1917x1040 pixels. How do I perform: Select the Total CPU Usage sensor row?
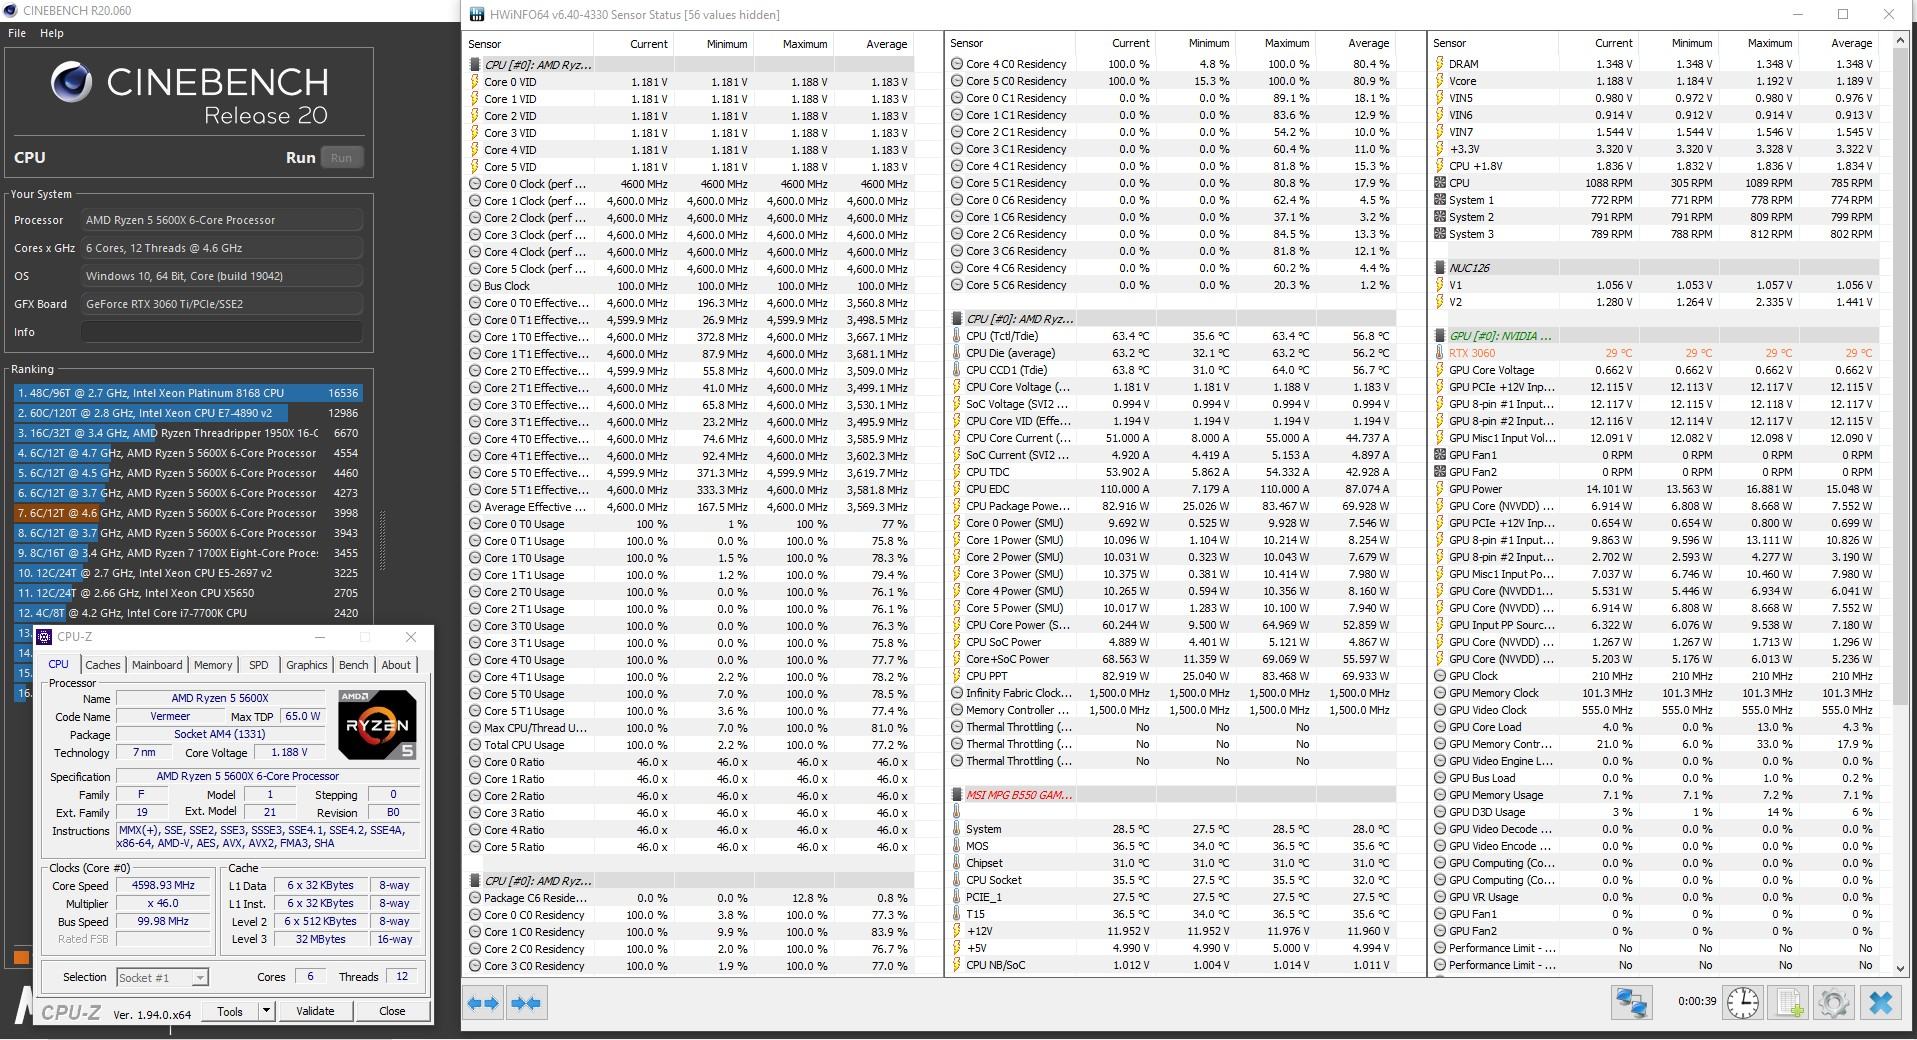pyautogui.click(x=689, y=745)
